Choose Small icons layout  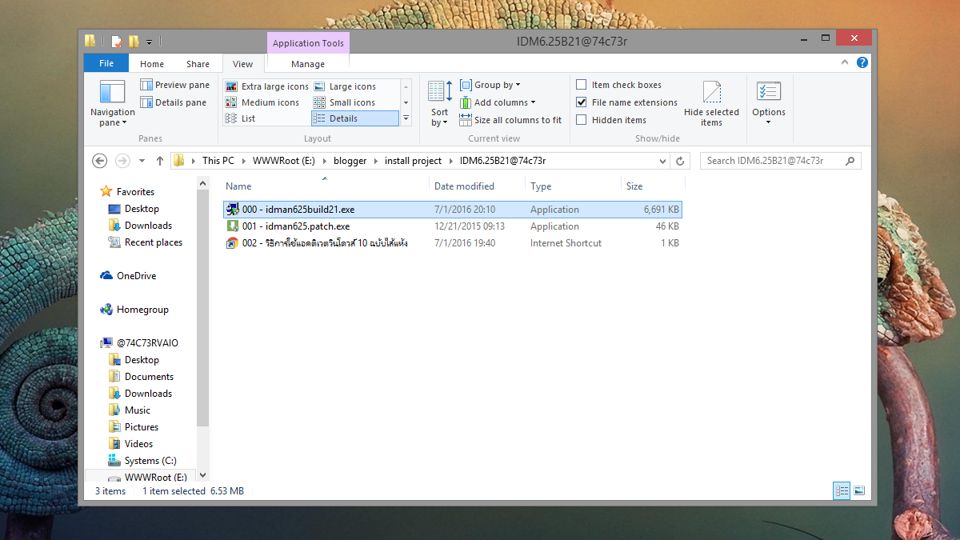pyautogui.click(x=345, y=102)
